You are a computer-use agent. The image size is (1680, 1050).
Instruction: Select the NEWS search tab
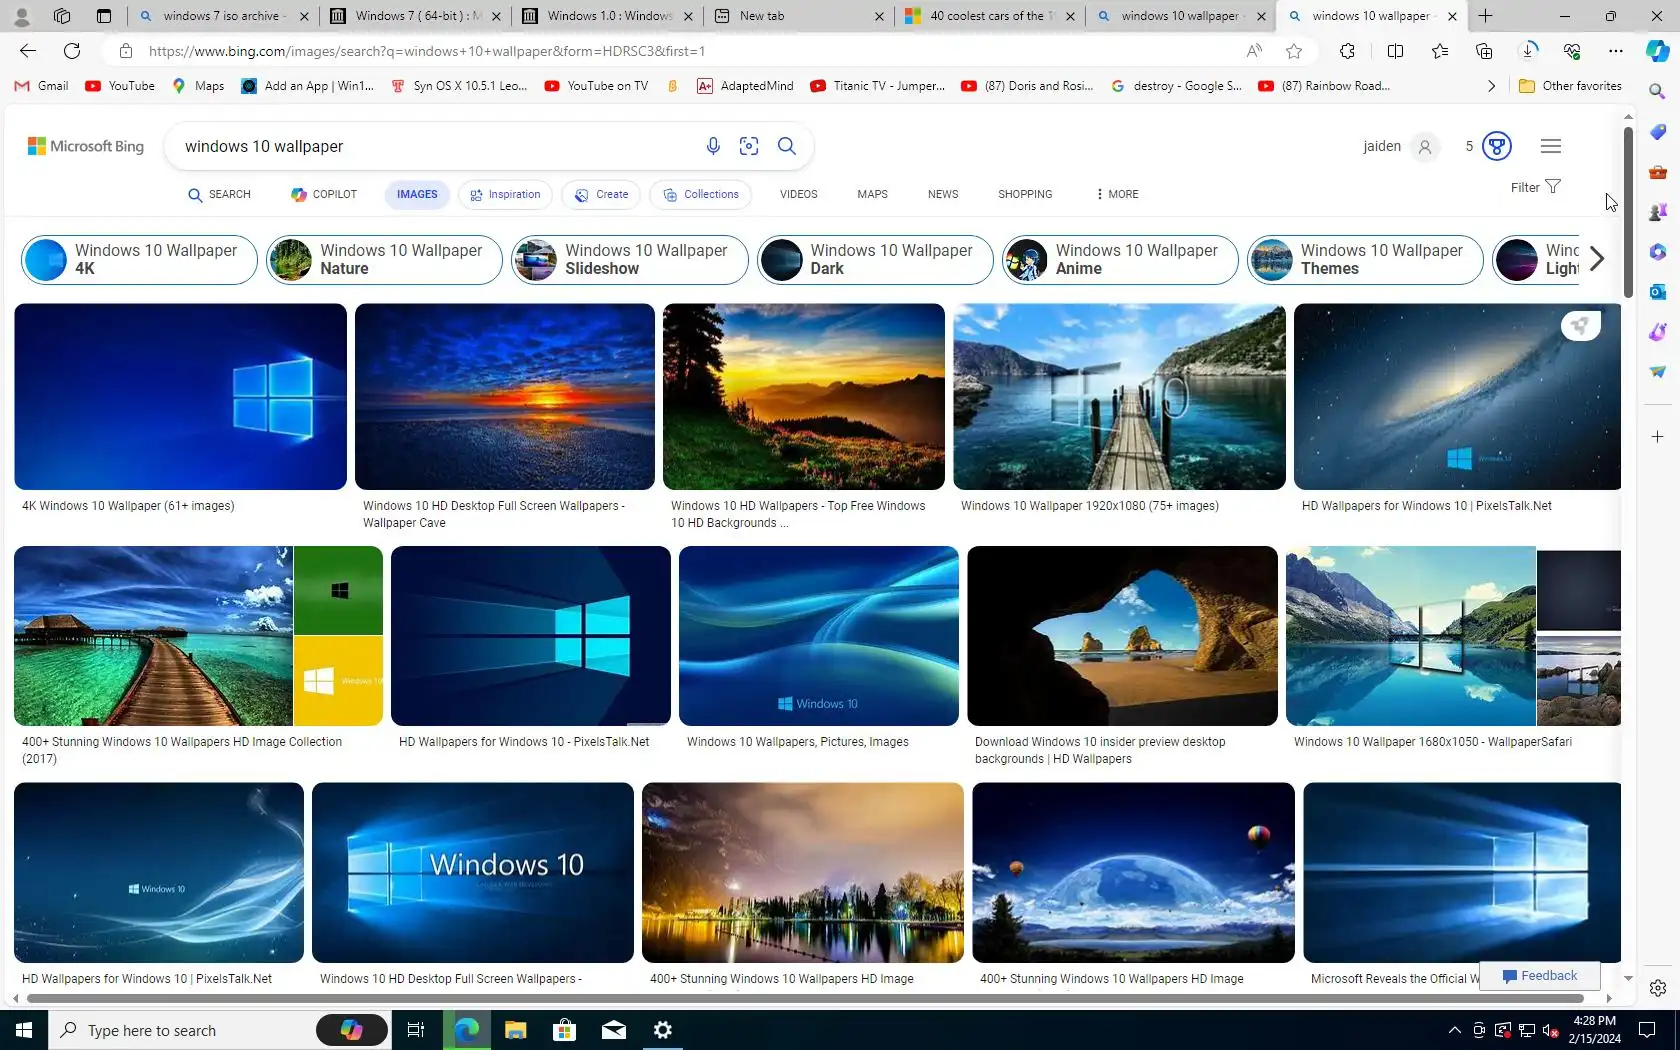(x=943, y=194)
